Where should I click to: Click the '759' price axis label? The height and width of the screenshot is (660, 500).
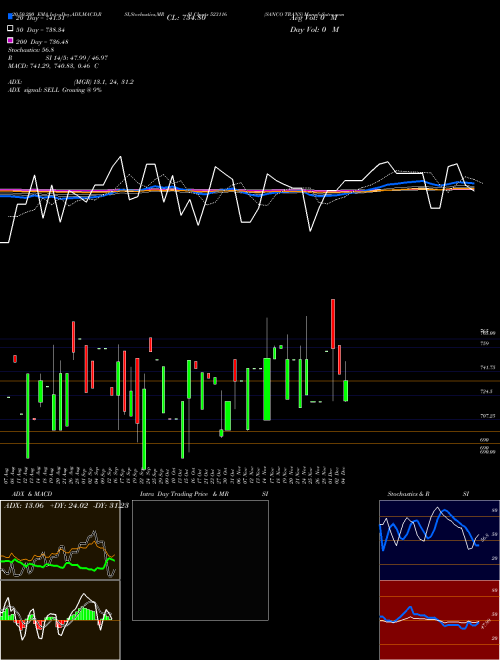(x=484, y=343)
